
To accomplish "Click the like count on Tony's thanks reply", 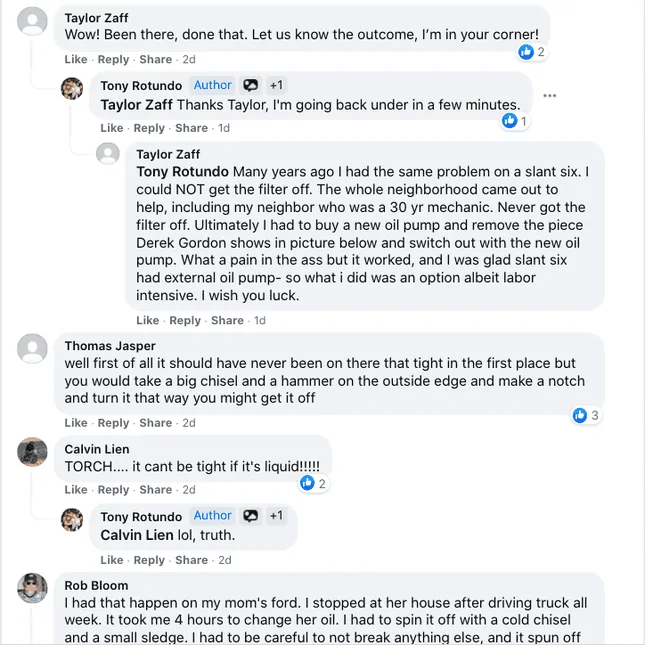I will [x=515, y=121].
